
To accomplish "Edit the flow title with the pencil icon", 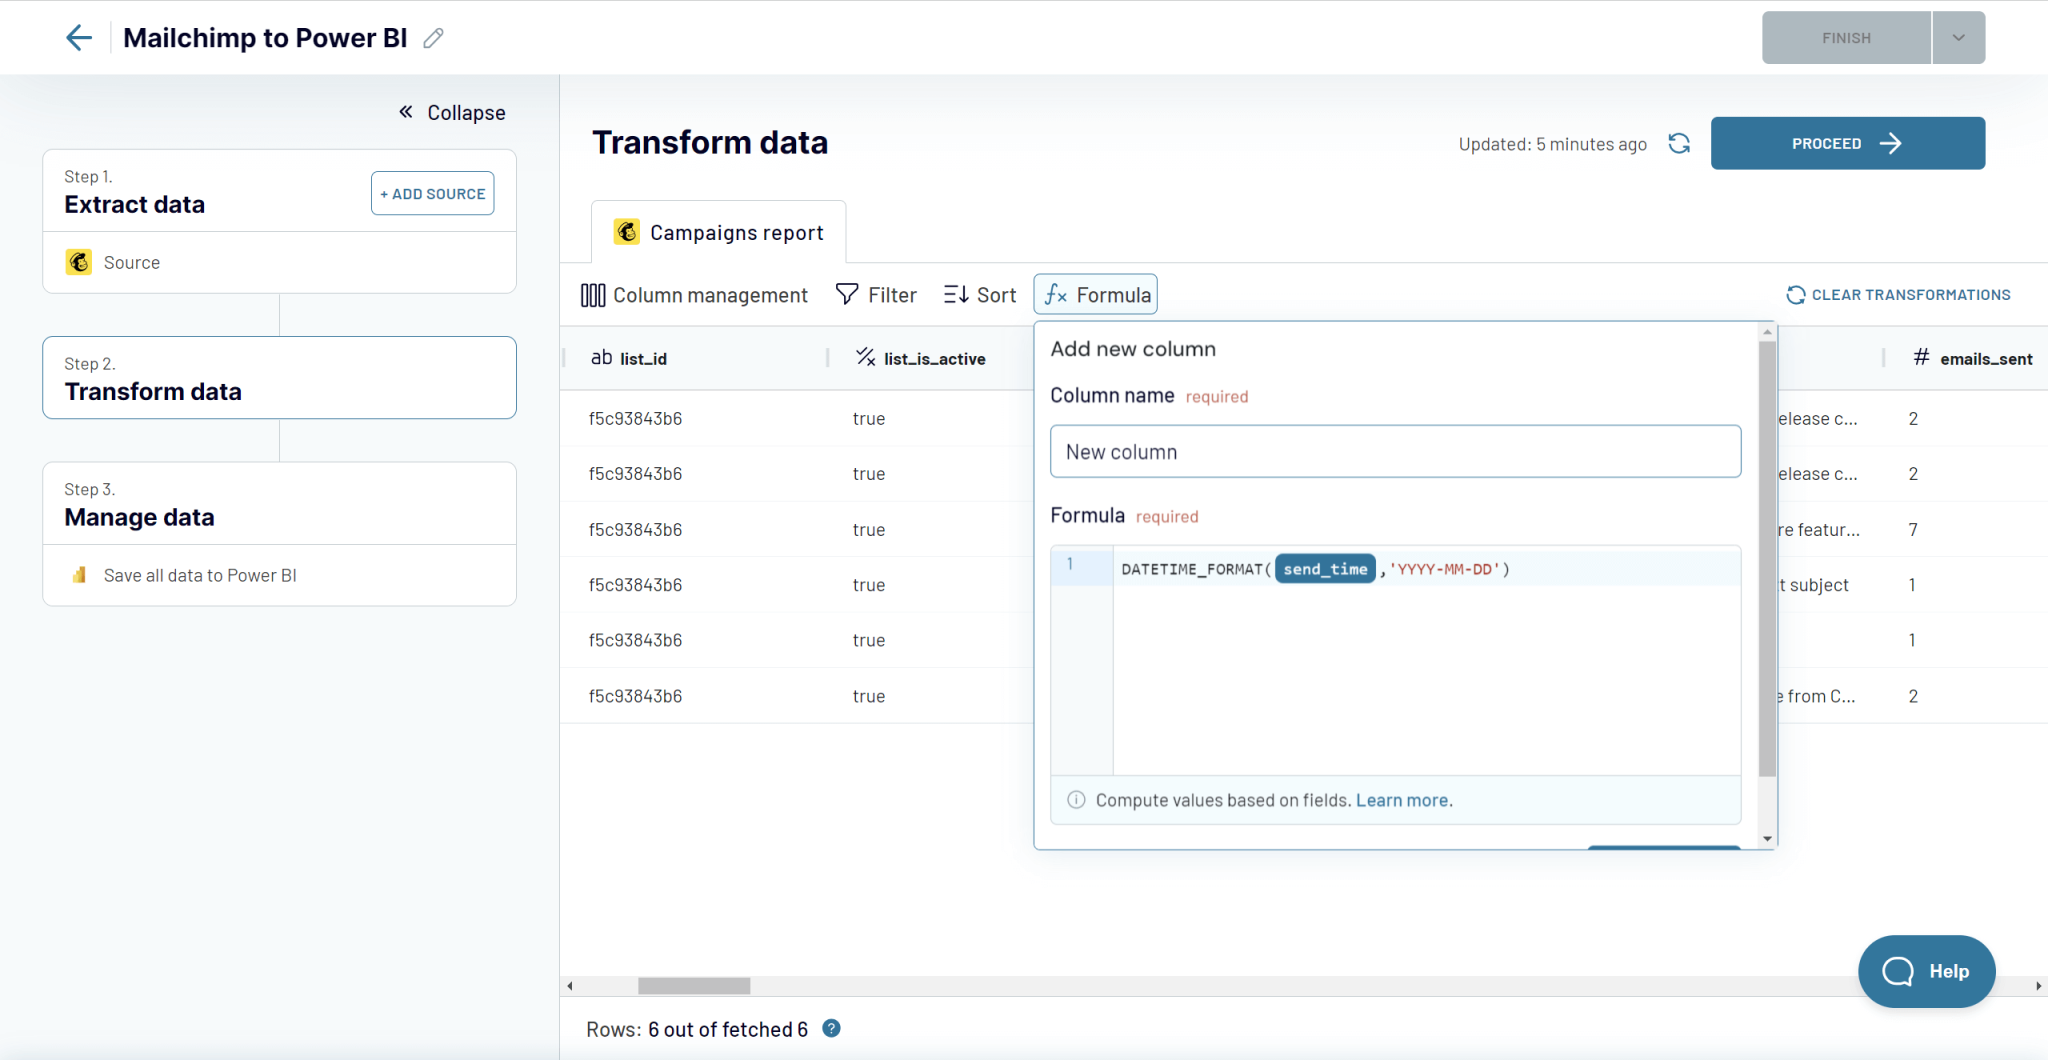I will [433, 37].
